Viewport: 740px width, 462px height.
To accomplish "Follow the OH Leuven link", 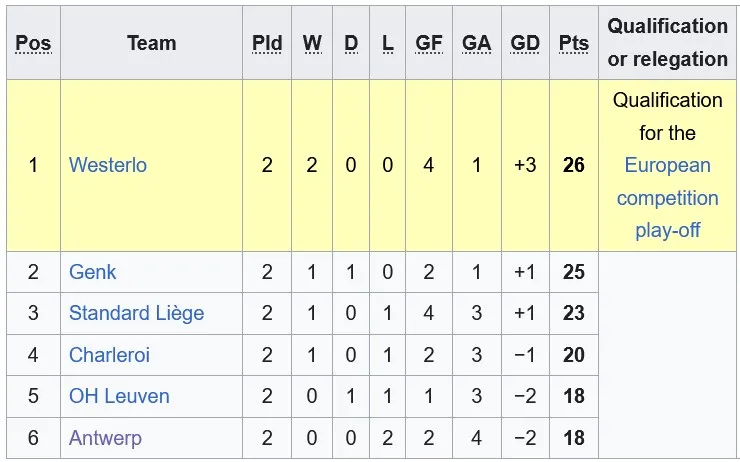I will click(x=119, y=396).
